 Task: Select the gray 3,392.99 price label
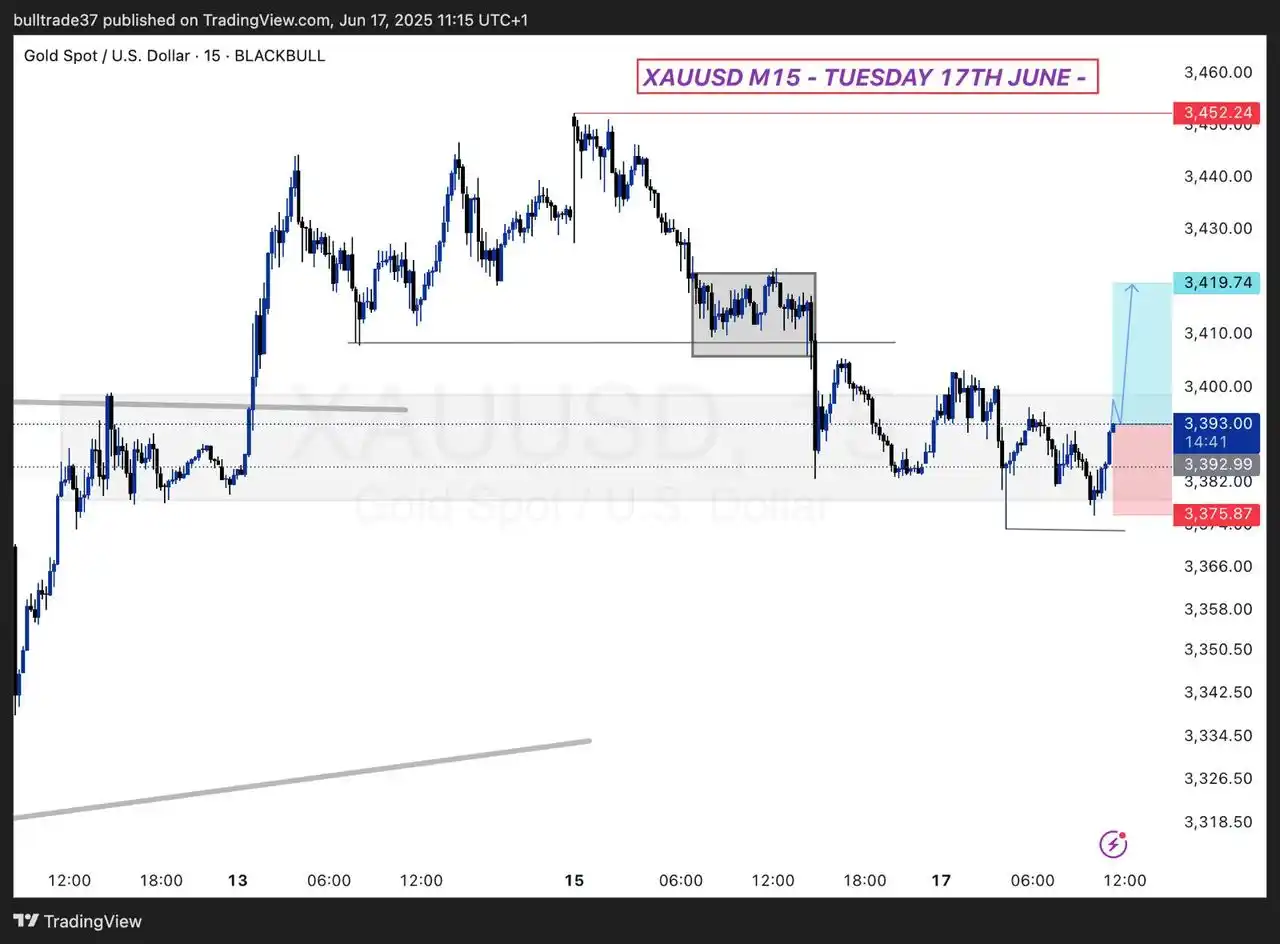[x=1218, y=463]
